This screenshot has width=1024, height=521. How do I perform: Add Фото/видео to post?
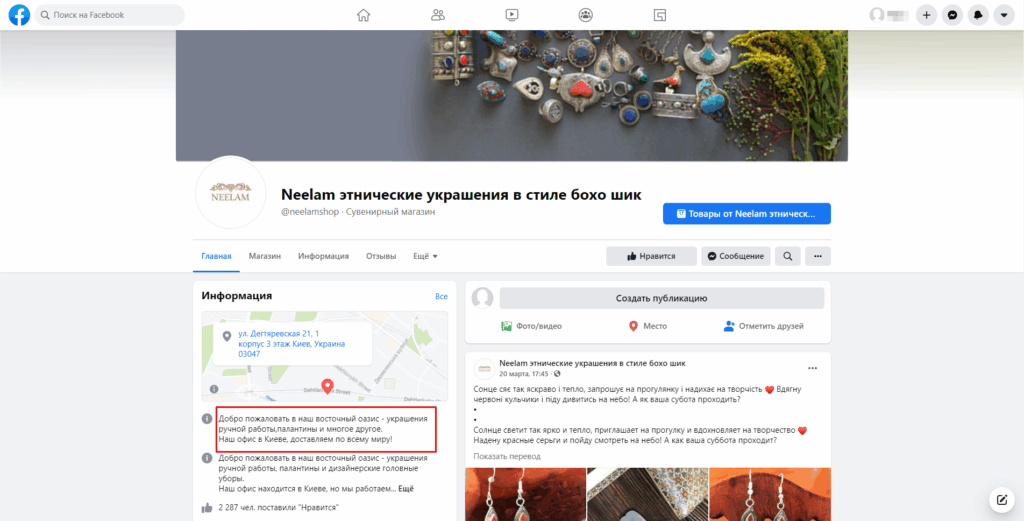tap(531, 326)
